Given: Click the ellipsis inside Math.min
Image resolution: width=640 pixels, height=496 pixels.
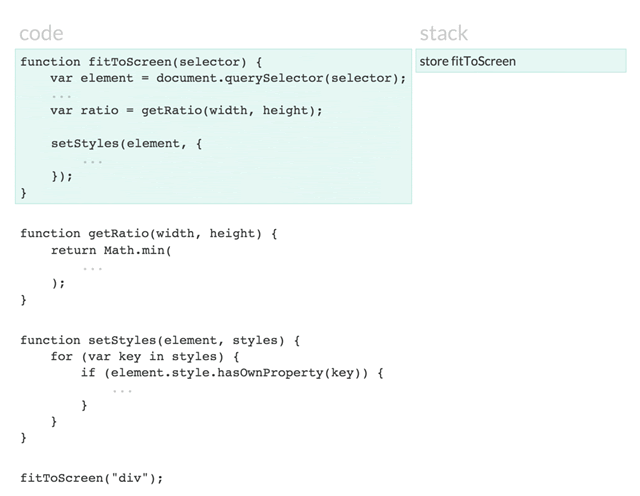Looking at the screenshot, I should 93,269.
